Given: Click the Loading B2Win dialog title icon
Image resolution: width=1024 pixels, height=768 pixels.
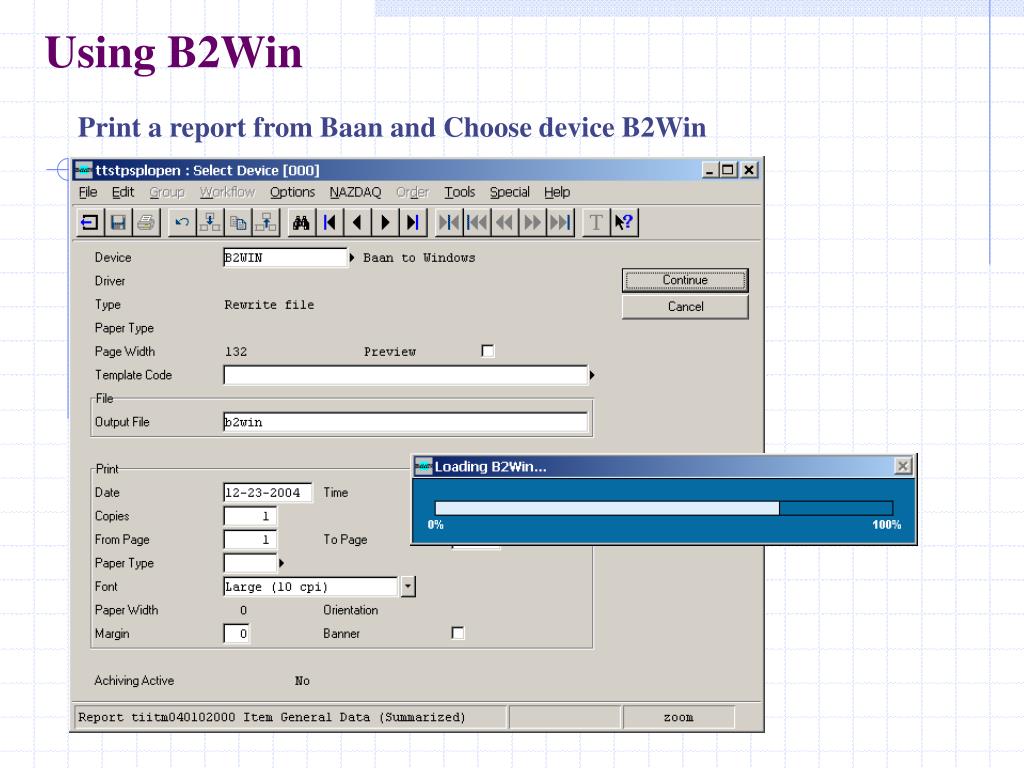Looking at the screenshot, I should point(424,466).
